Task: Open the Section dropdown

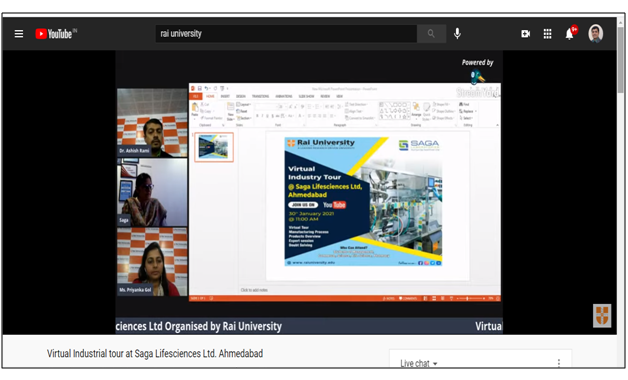Action: pyautogui.click(x=244, y=118)
